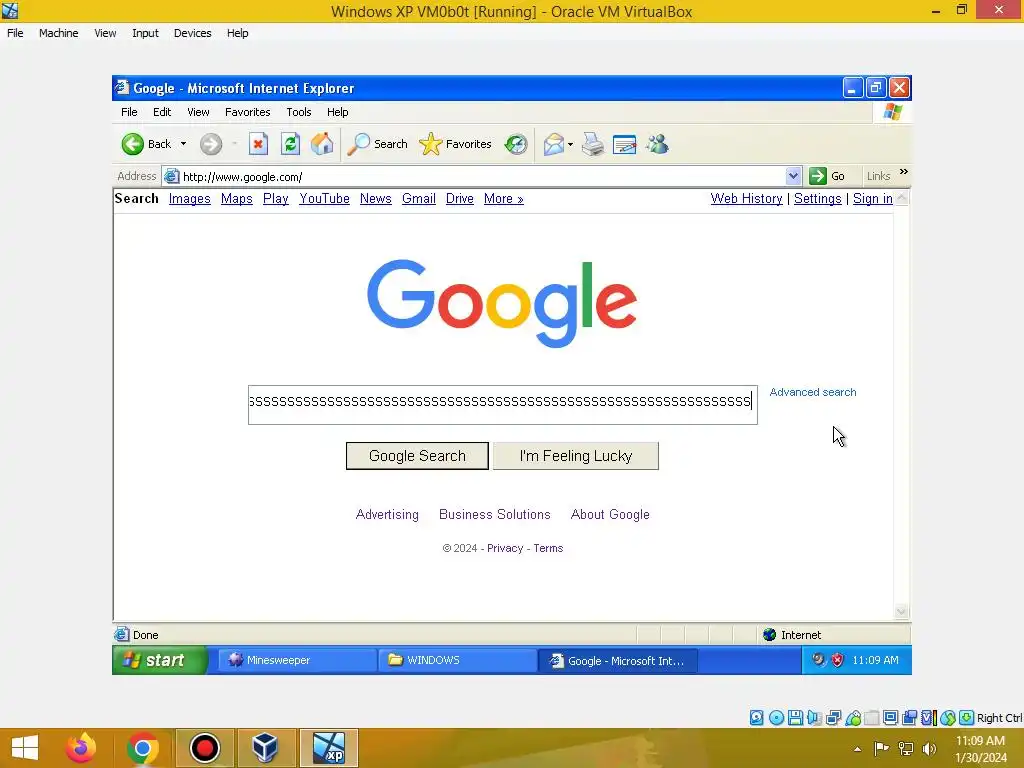Click the Edit page toolbar icon
This screenshot has width=1024, height=768.
click(x=625, y=144)
